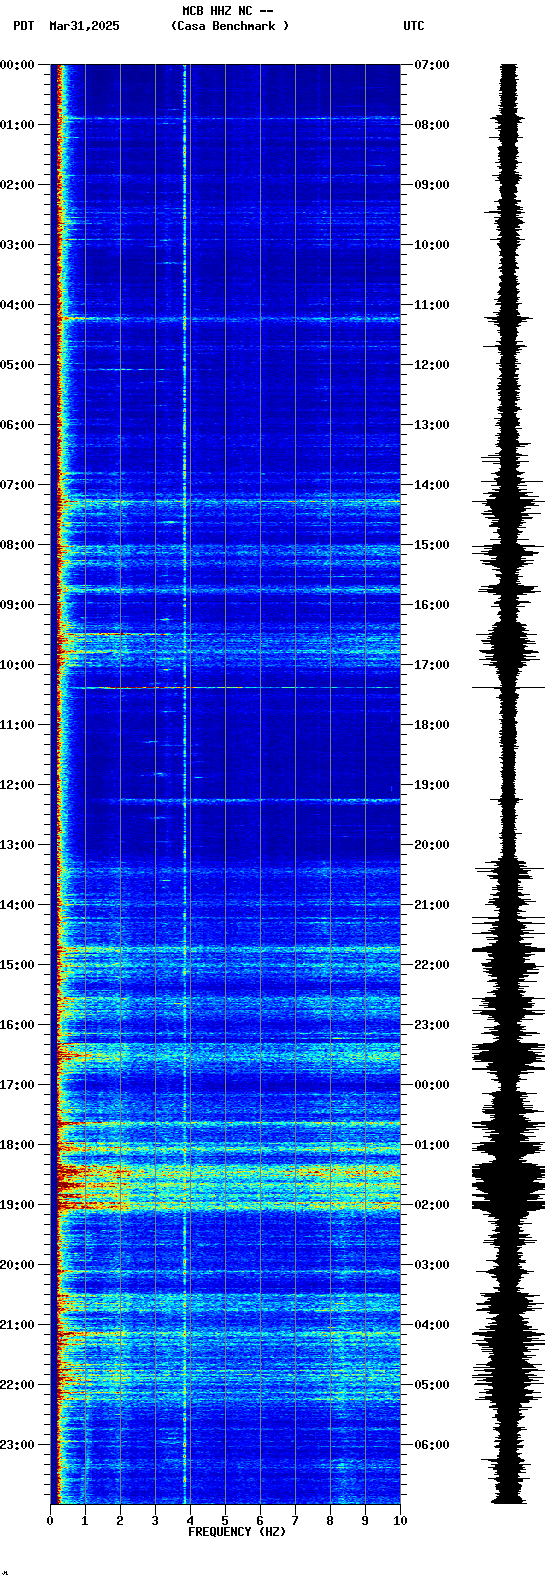This screenshot has height=1584, width=552.
Task: Click the 22:00 label on UTC axis
Action: pyautogui.click(x=432, y=965)
